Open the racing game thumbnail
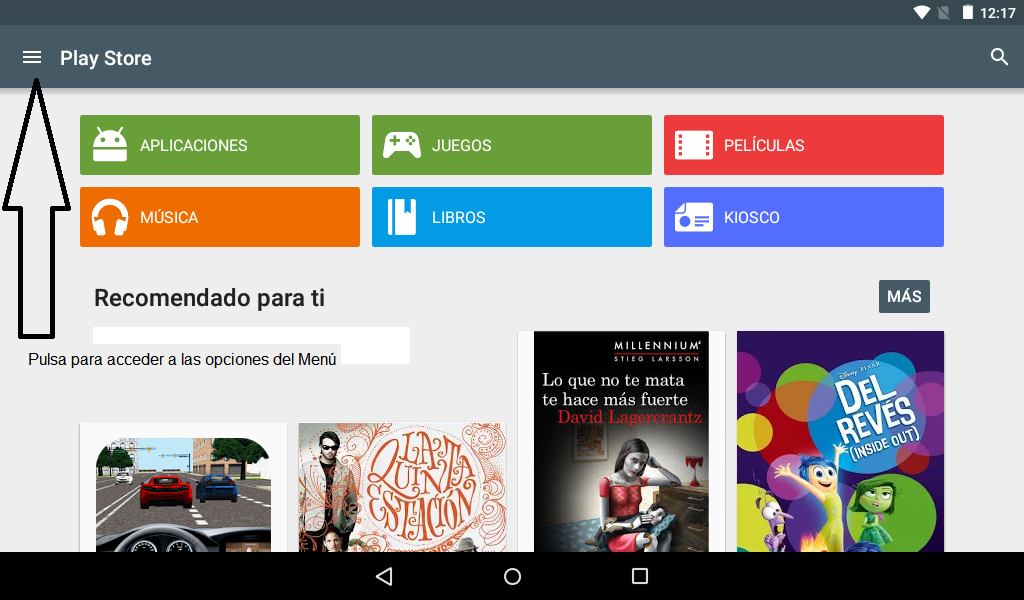 coord(183,492)
